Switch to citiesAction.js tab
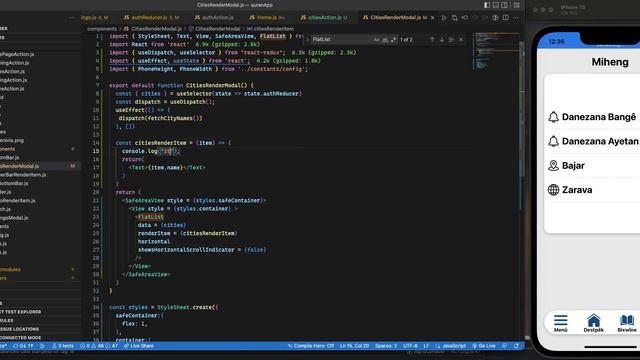This screenshot has height=360, width=640. (325, 18)
